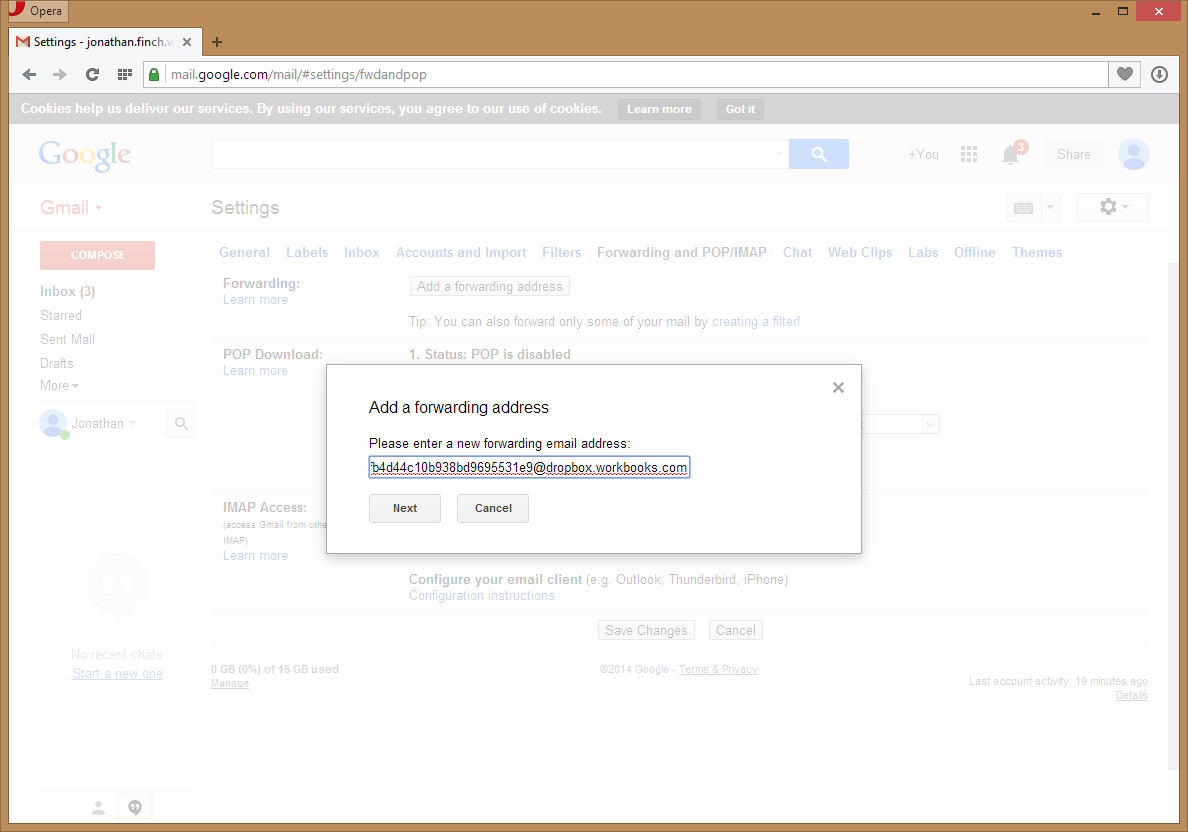Click the settings page Cancel button
The height and width of the screenshot is (832, 1188).
[736, 630]
